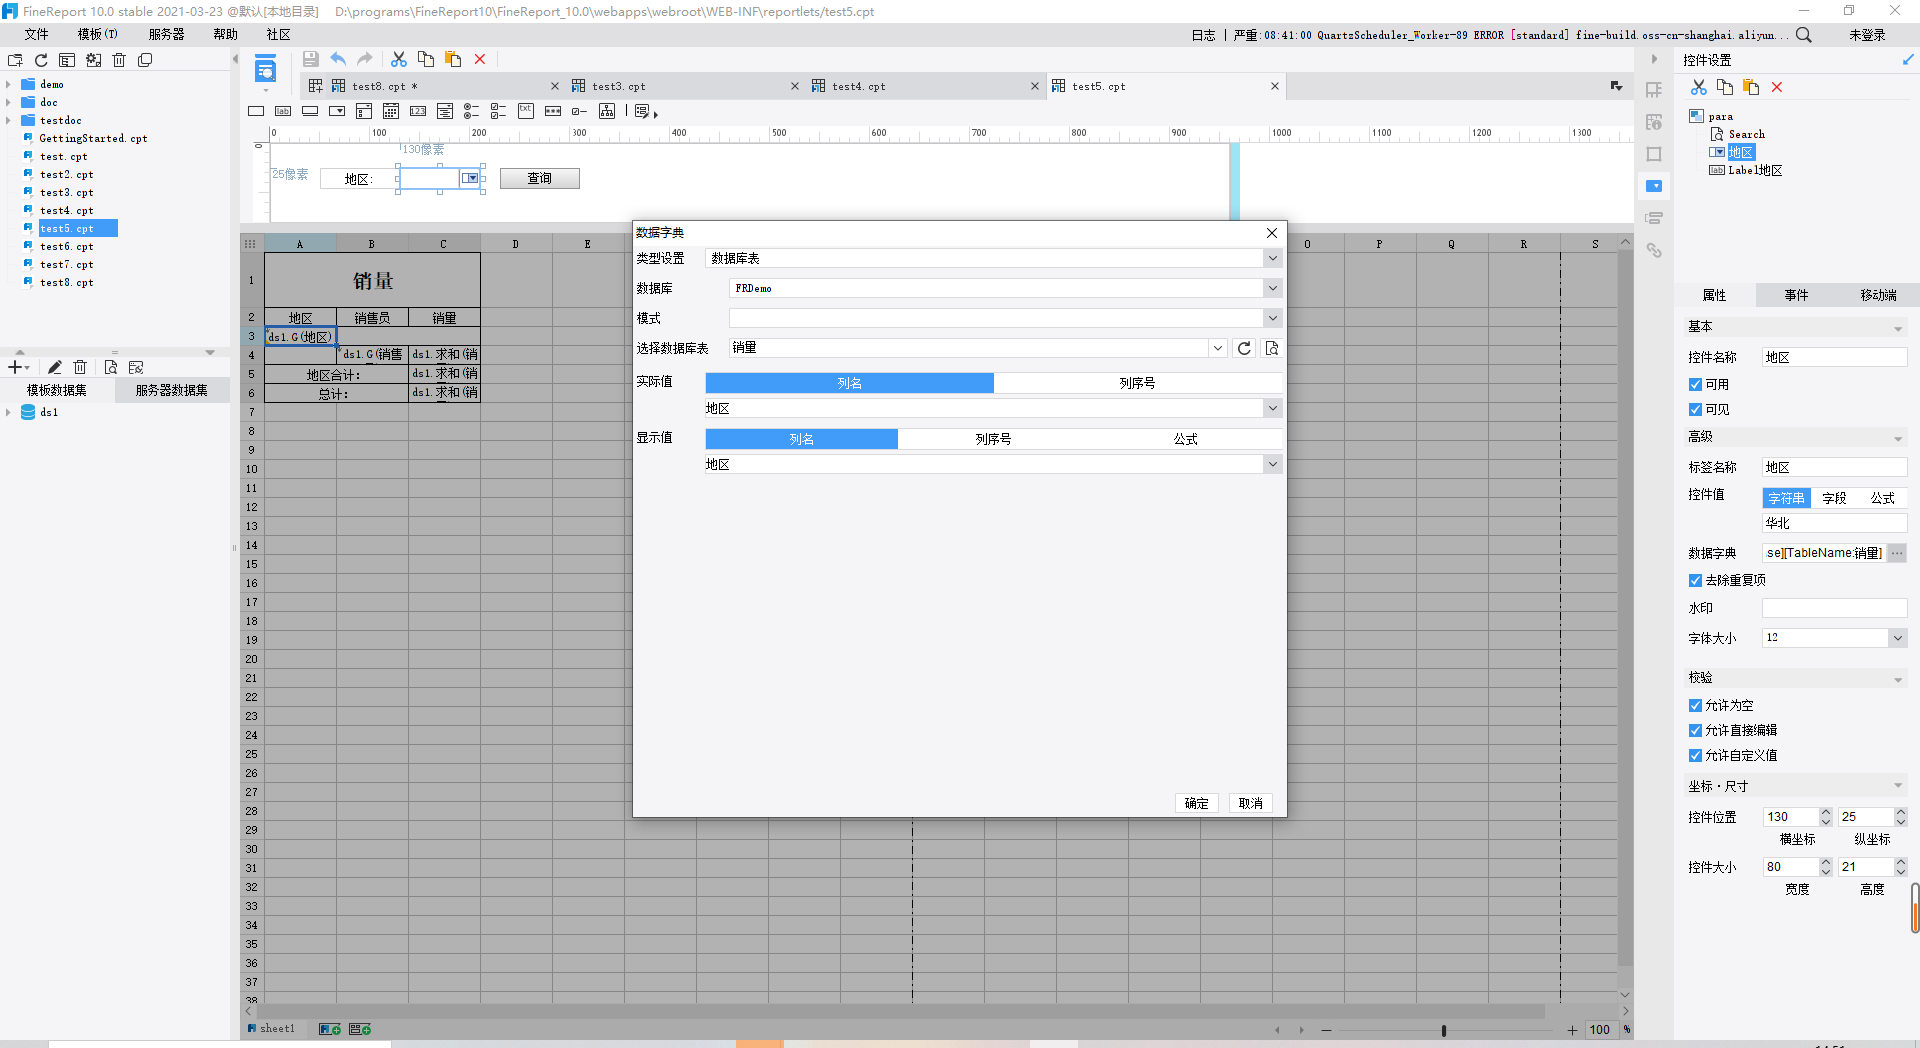Open the 数据库 FRDemo dropdown
The height and width of the screenshot is (1048, 1920).
1272,288
